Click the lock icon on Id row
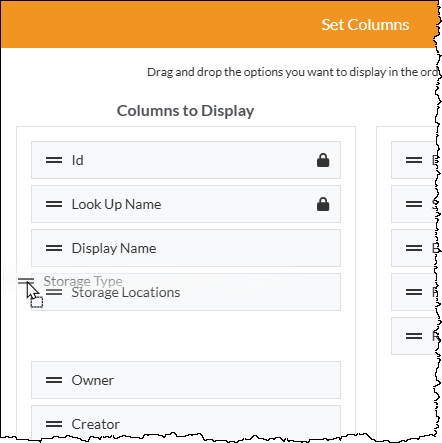 click(323, 160)
